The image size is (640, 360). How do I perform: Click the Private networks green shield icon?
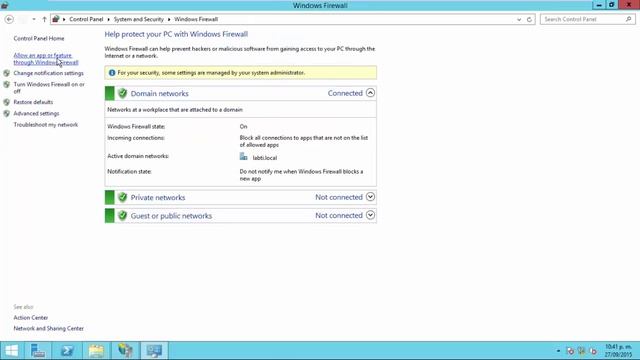point(122,198)
